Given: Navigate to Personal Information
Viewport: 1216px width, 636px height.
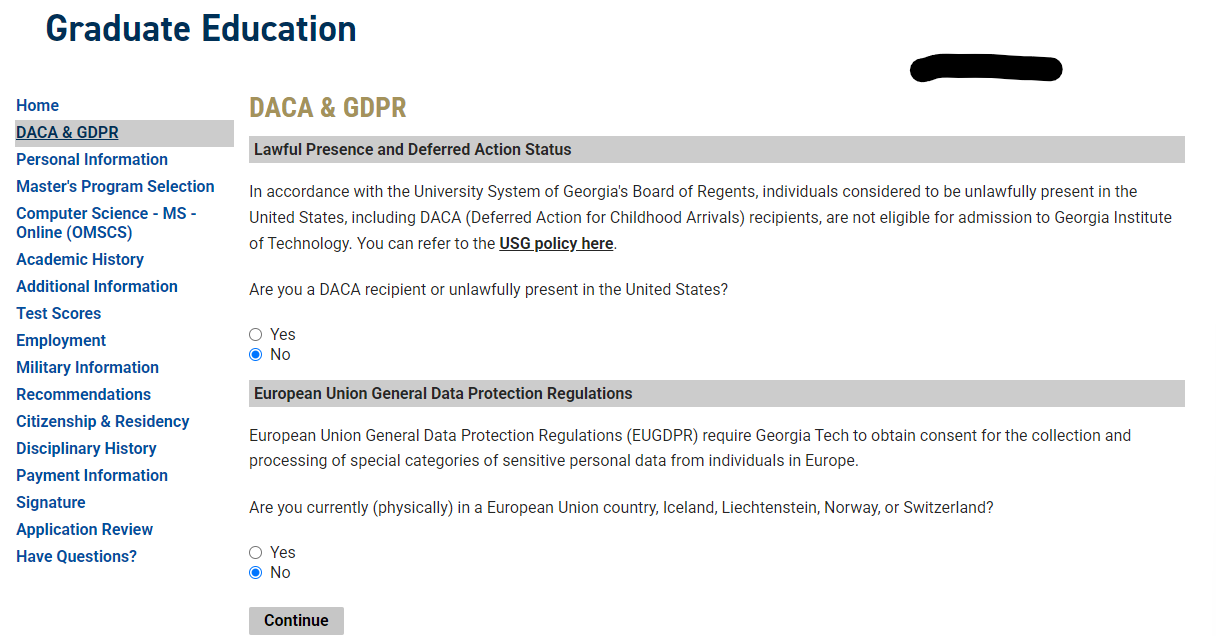Looking at the screenshot, I should (x=92, y=160).
